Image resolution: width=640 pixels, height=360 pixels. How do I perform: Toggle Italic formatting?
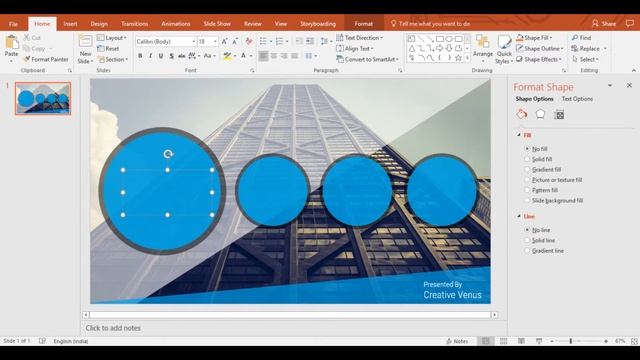coord(150,56)
